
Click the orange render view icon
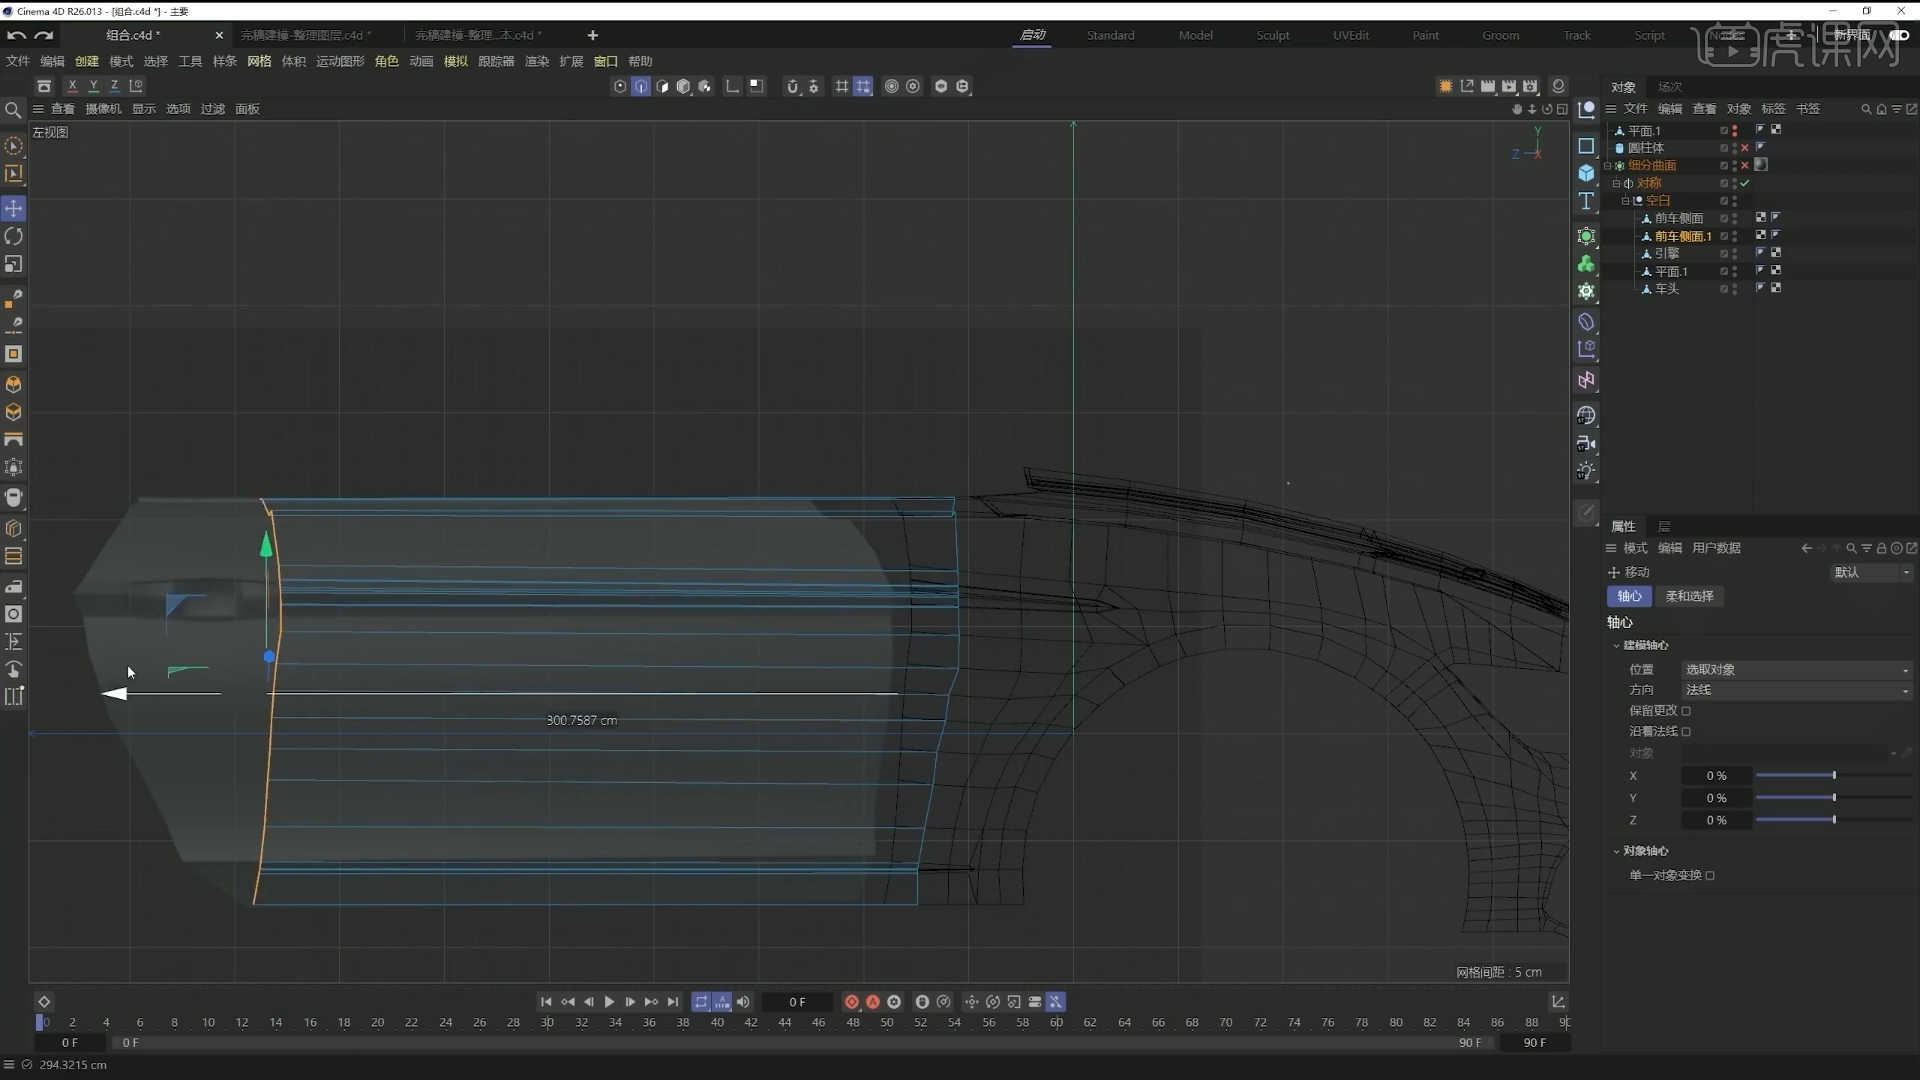point(1446,86)
